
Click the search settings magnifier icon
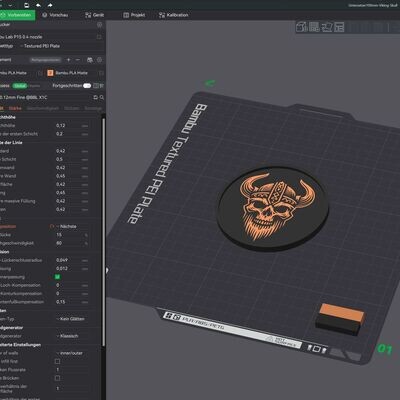[102, 98]
